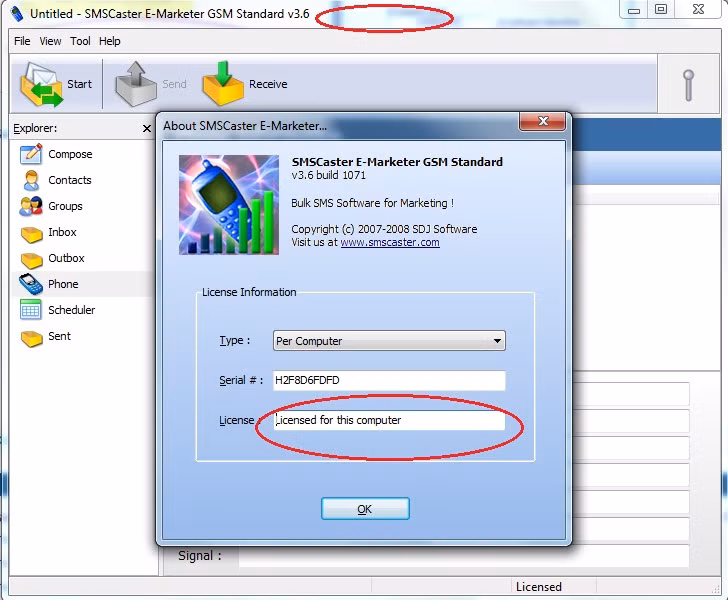Click the Start toolbar icon

click(x=41, y=85)
